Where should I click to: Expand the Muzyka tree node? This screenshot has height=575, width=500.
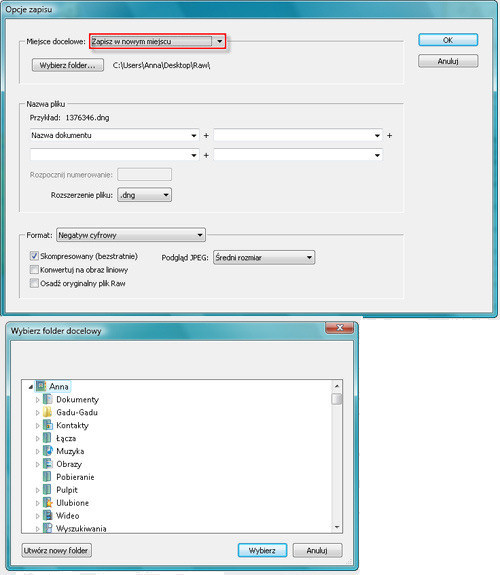(37, 451)
